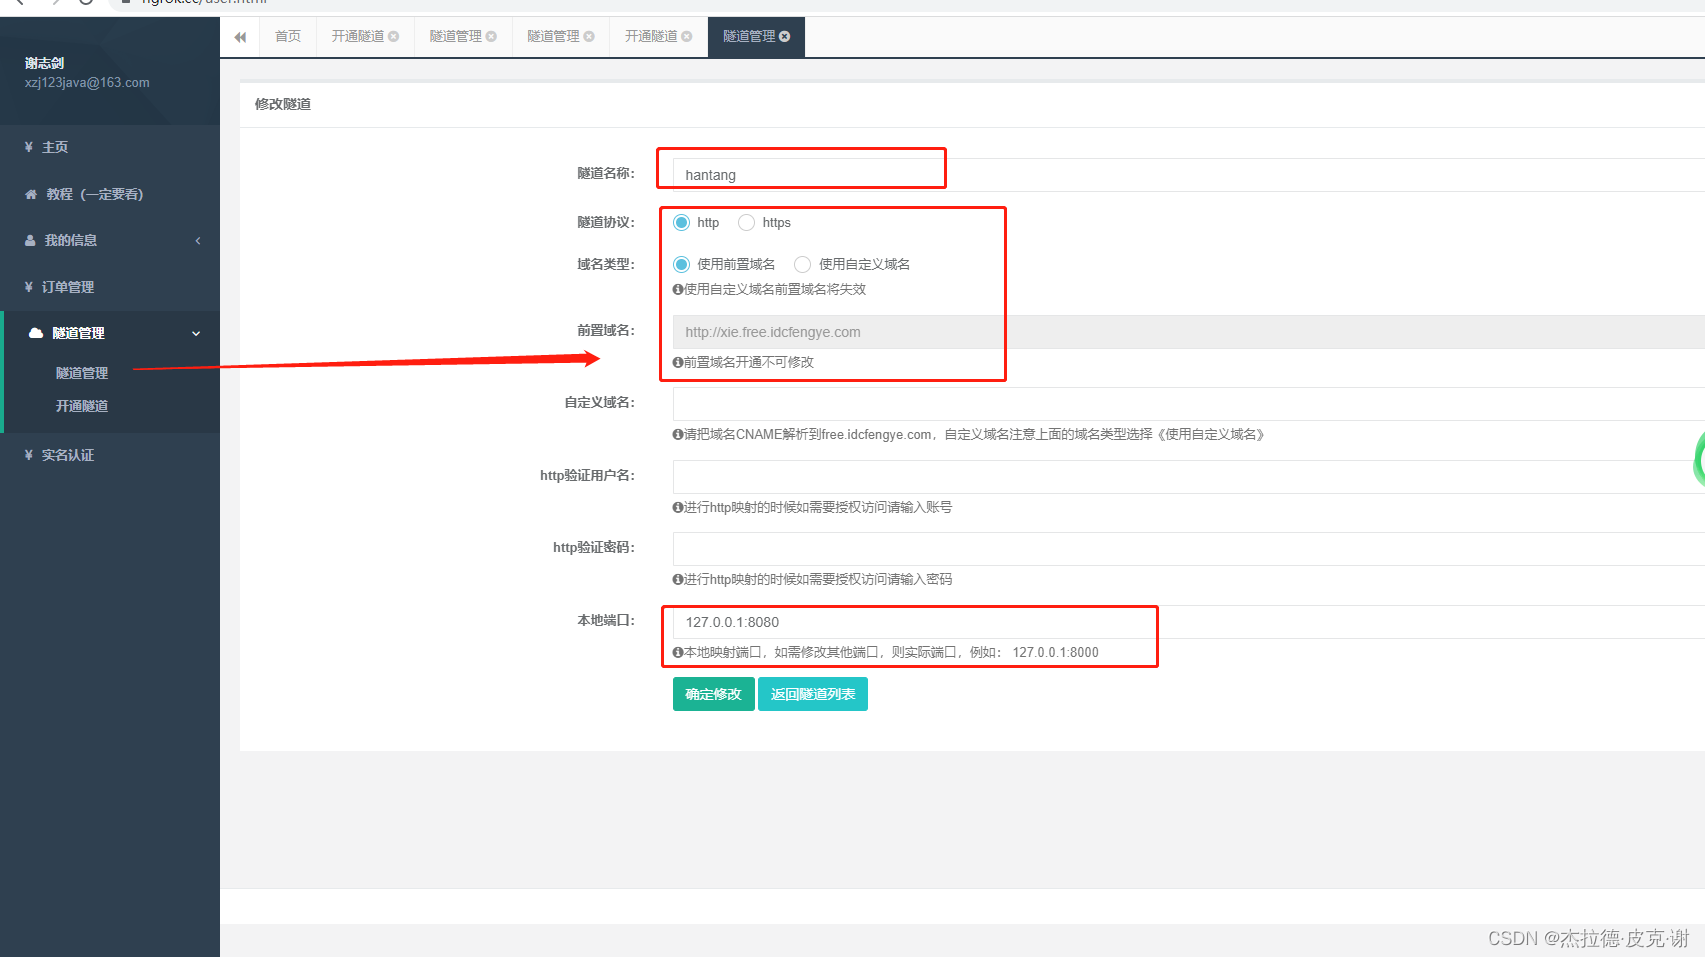Image resolution: width=1705 pixels, height=957 pixels.
Task: Collapse 隧道管理 menu using its down chevron
Action: (196, 333)
